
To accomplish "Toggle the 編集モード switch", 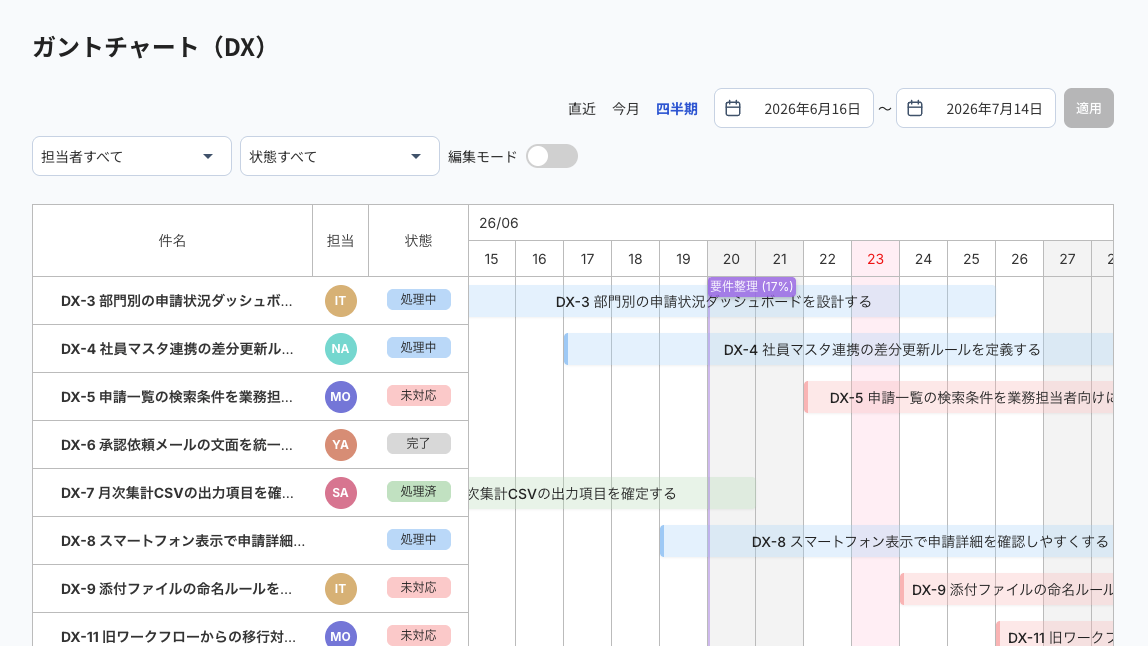I will click(x=552, y=156).
